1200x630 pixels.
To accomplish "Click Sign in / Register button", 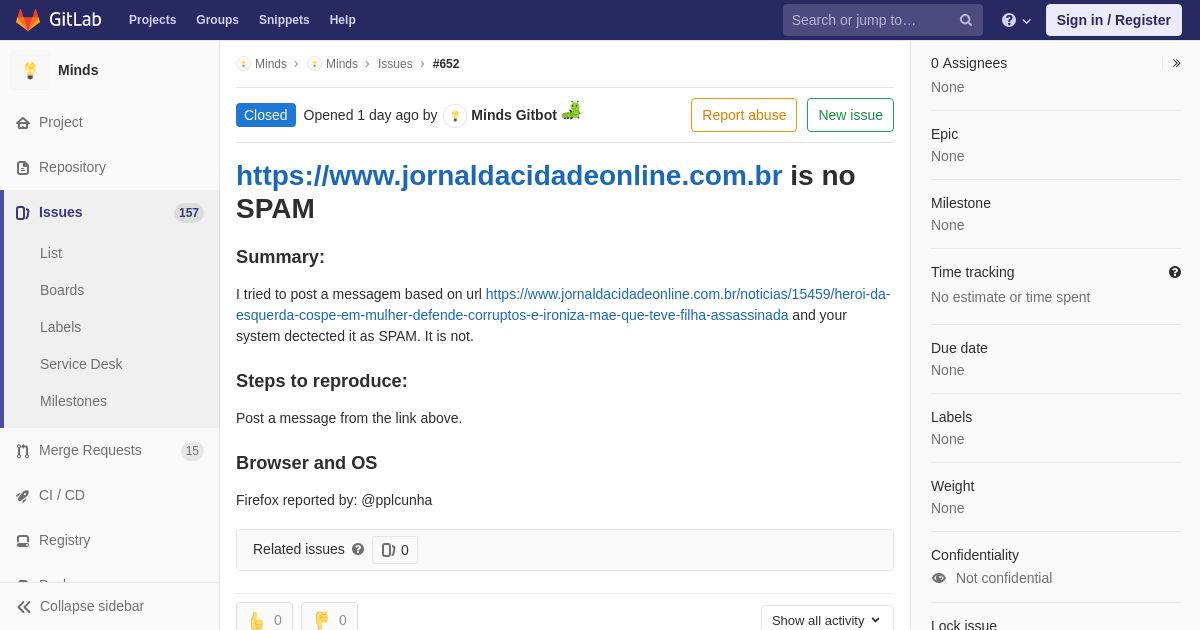I will click(1113, 20).
